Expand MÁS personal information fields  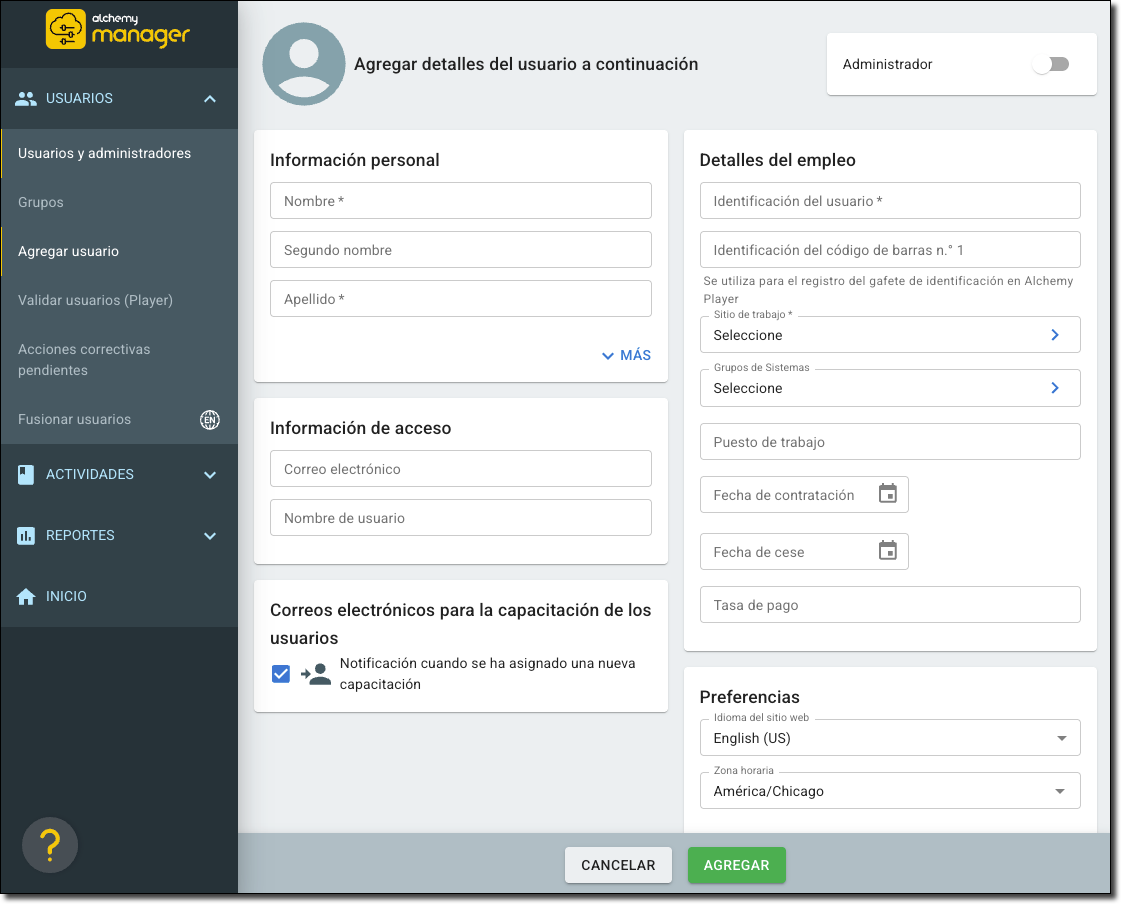point(626,355)
